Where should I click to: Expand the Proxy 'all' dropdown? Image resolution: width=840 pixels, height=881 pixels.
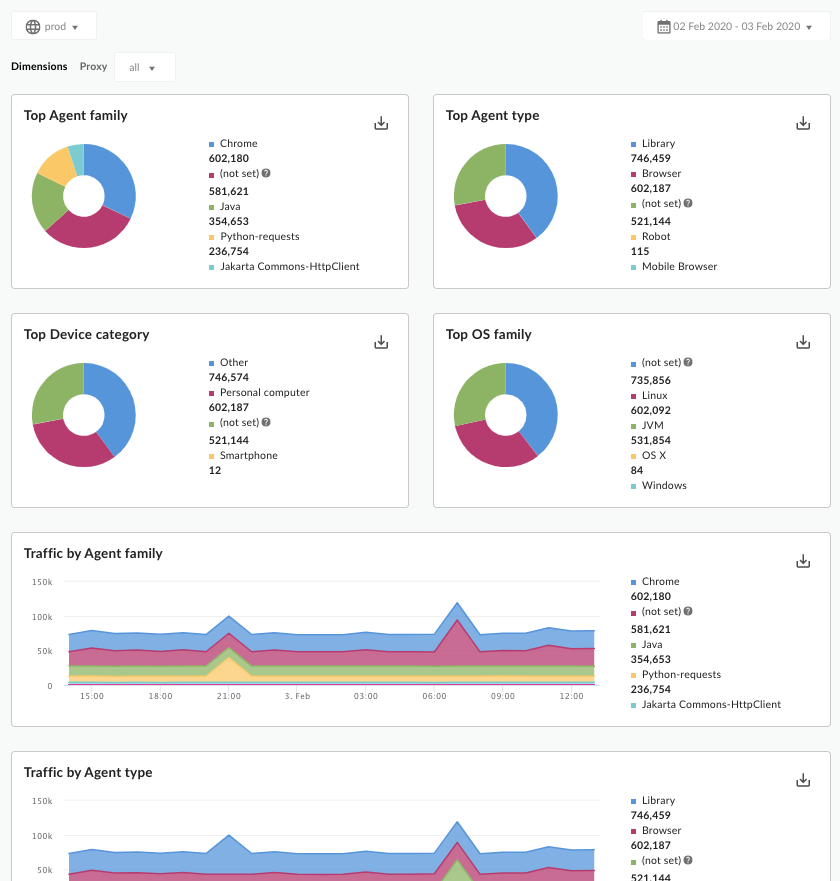tap(144, 68)
